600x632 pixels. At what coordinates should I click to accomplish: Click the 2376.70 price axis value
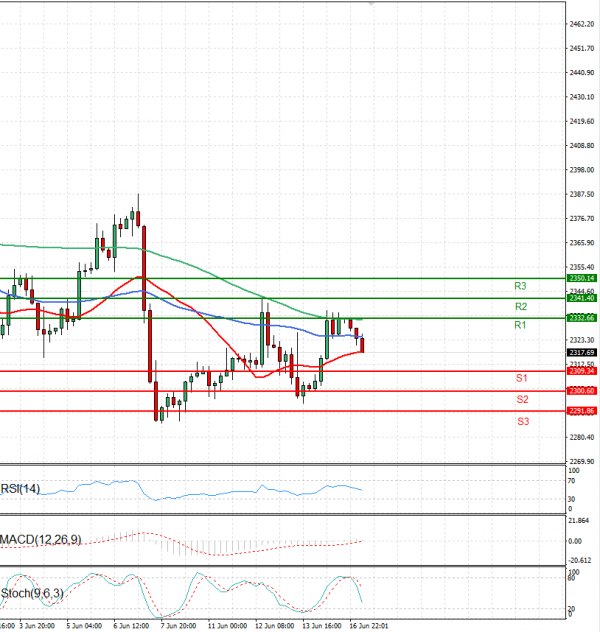pyautogui.click(x=581, y=218)
